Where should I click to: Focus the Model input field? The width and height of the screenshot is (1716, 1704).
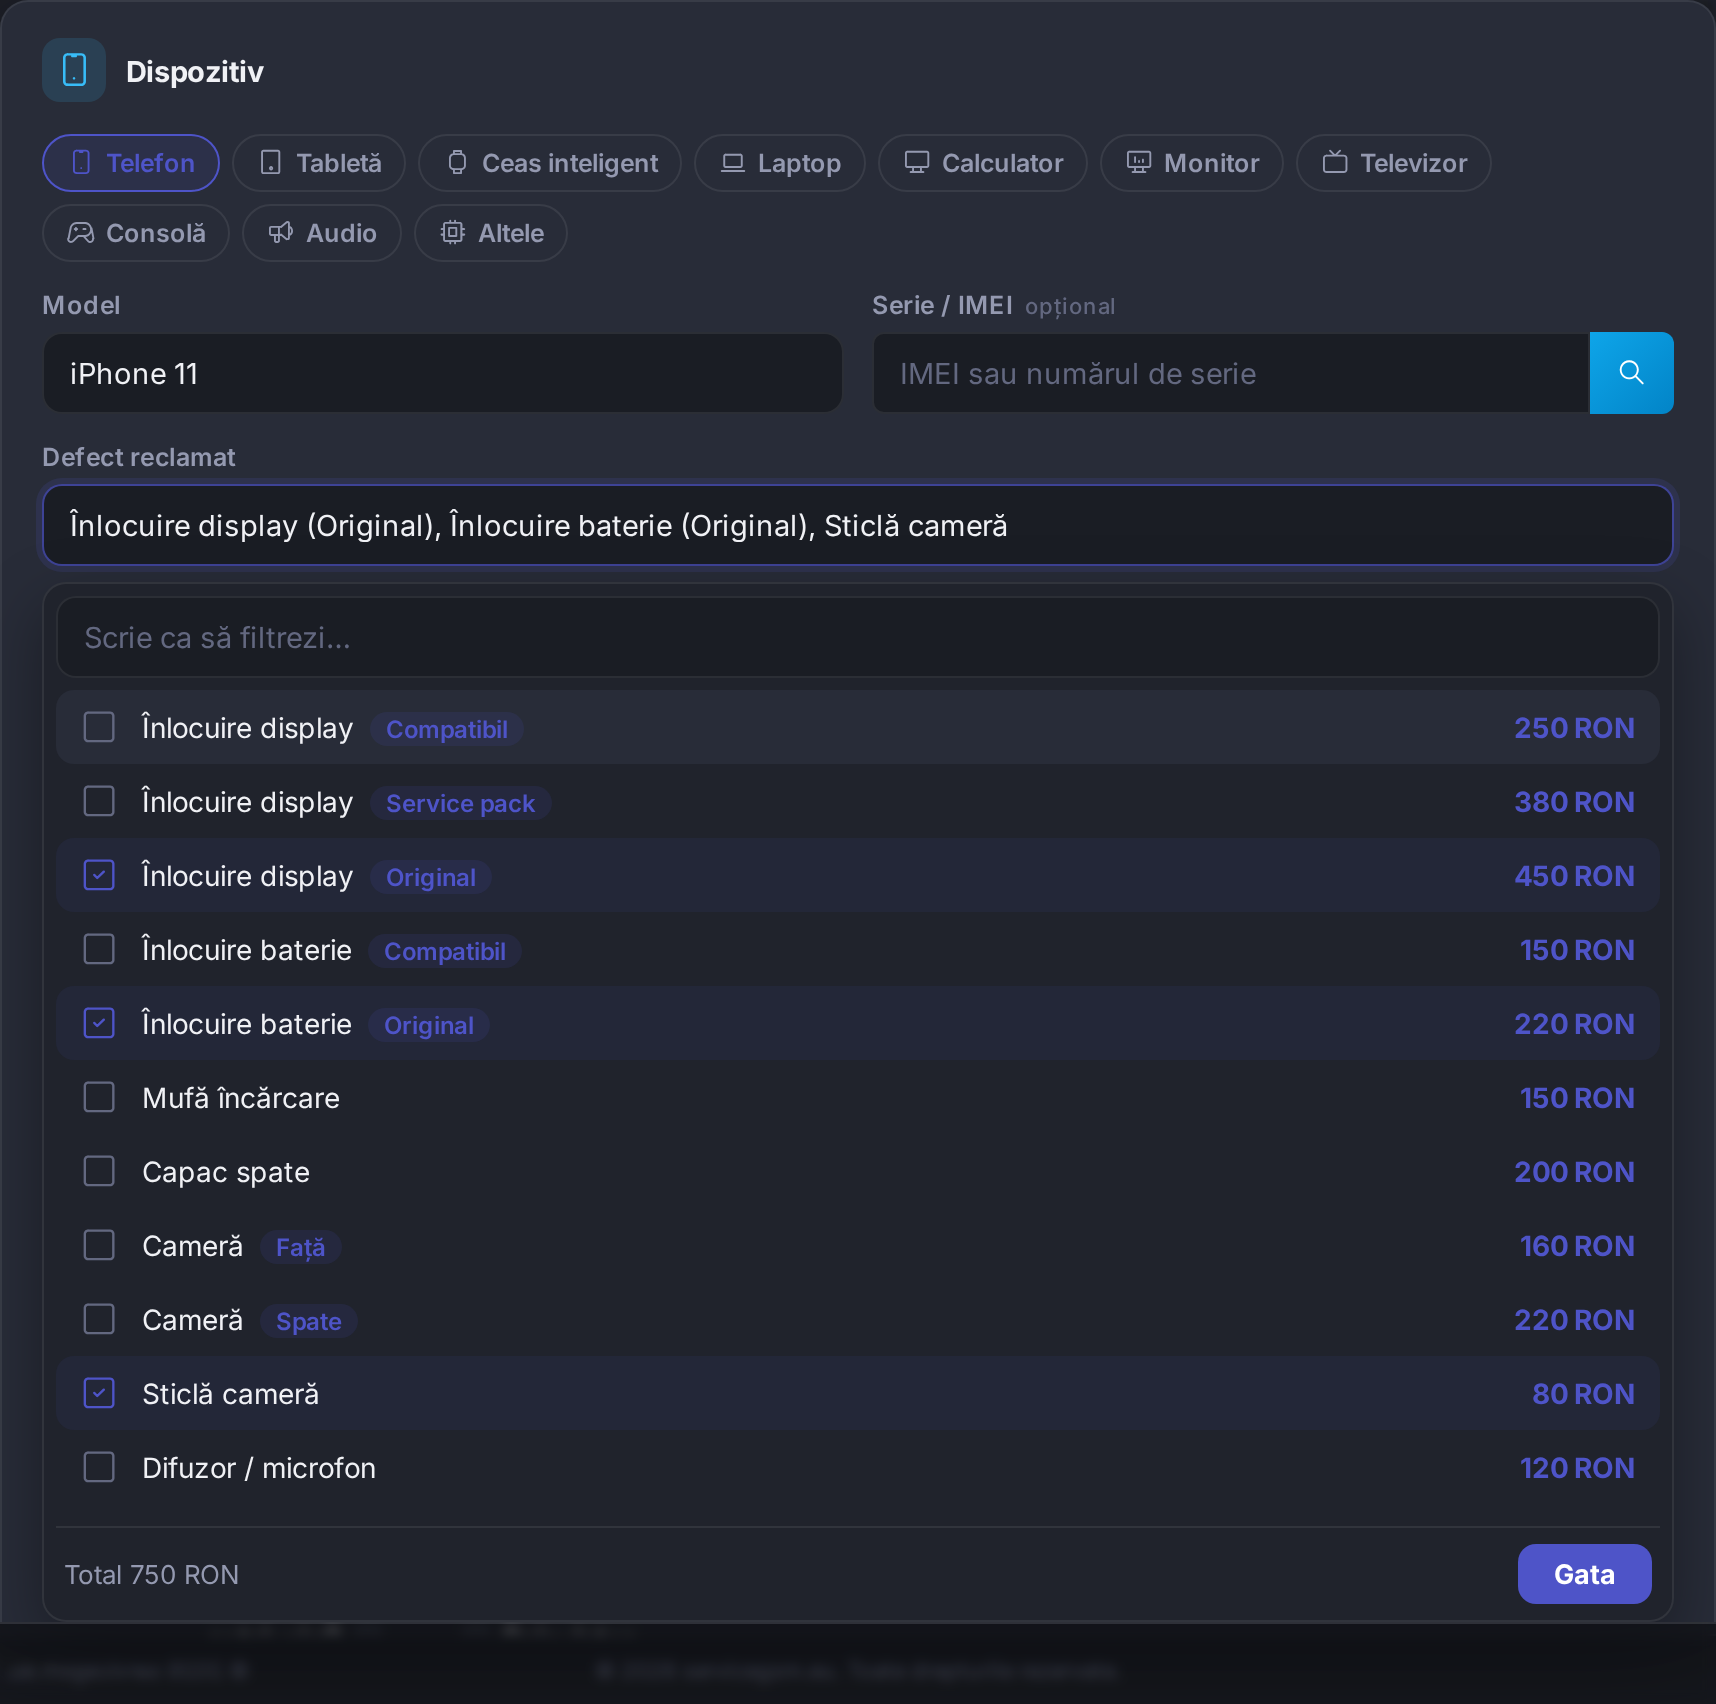click(442, 373)
